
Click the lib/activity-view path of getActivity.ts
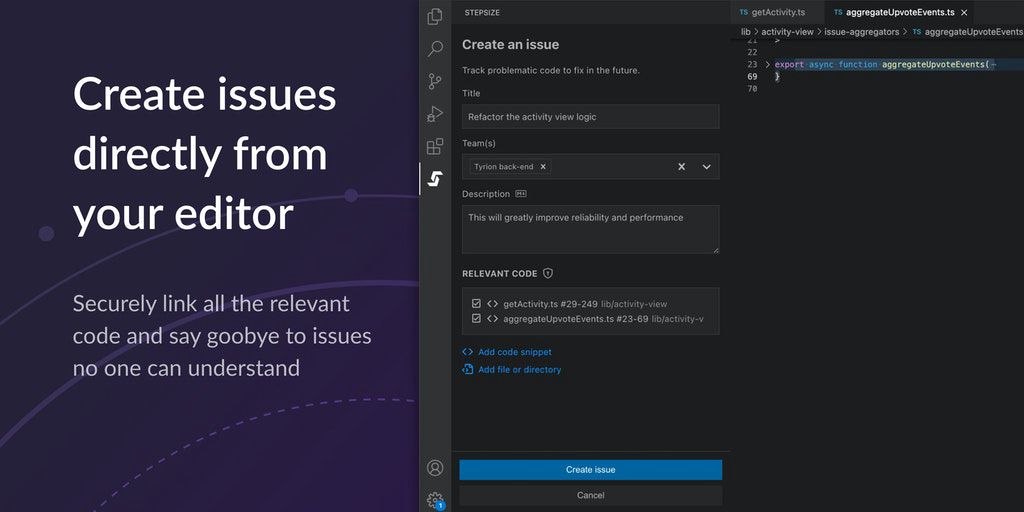tap(634, 304)
